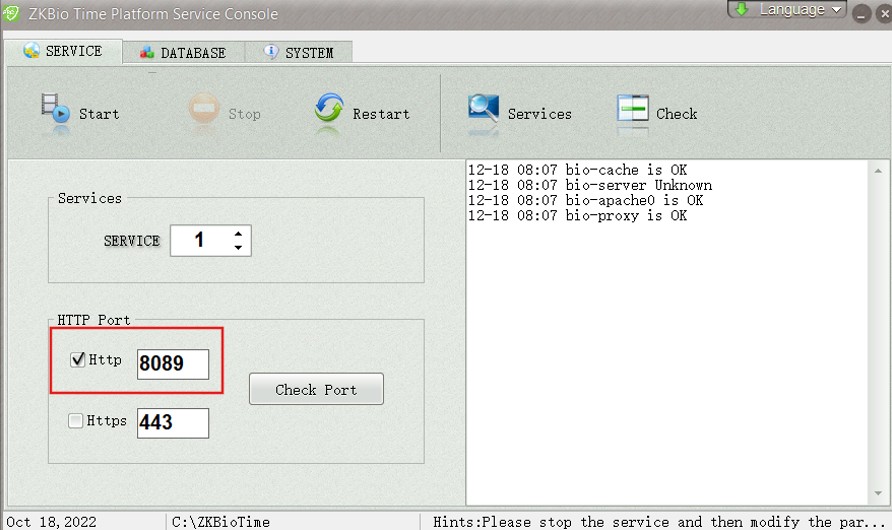
Task: Click the Restart label in the toolbar
Action: tap(381, 114)
